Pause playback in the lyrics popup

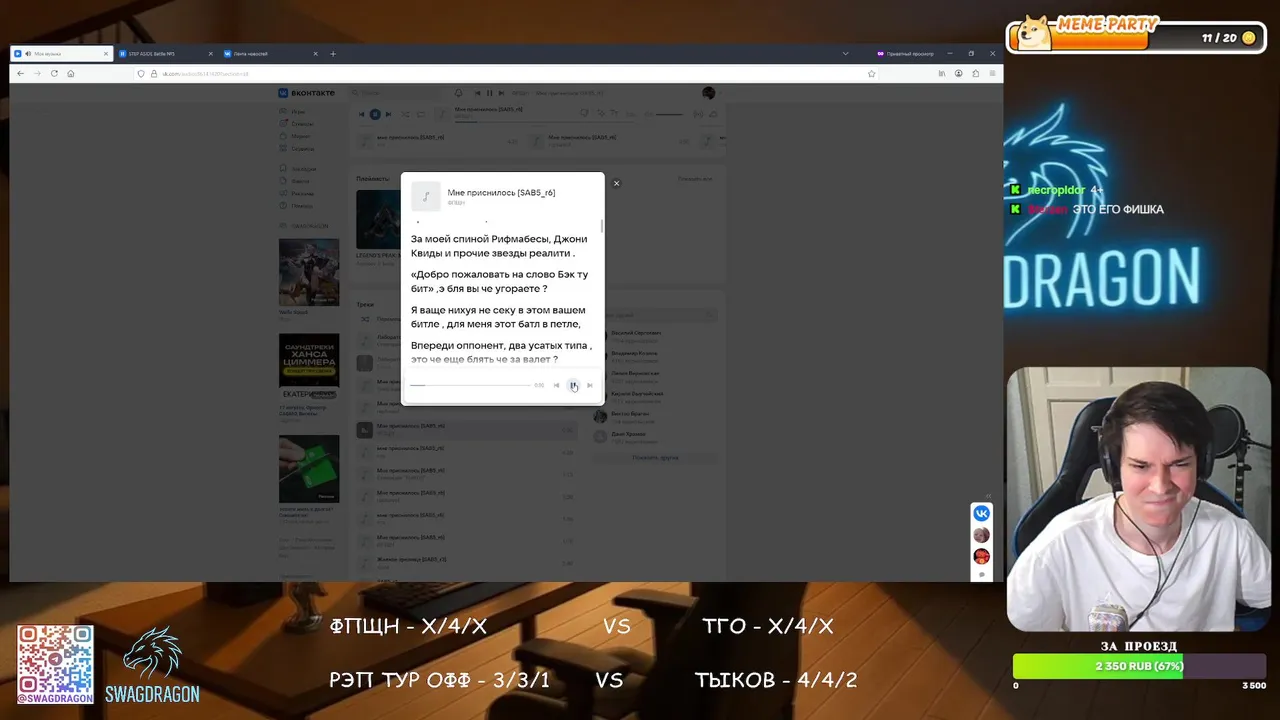click(573, 385)
